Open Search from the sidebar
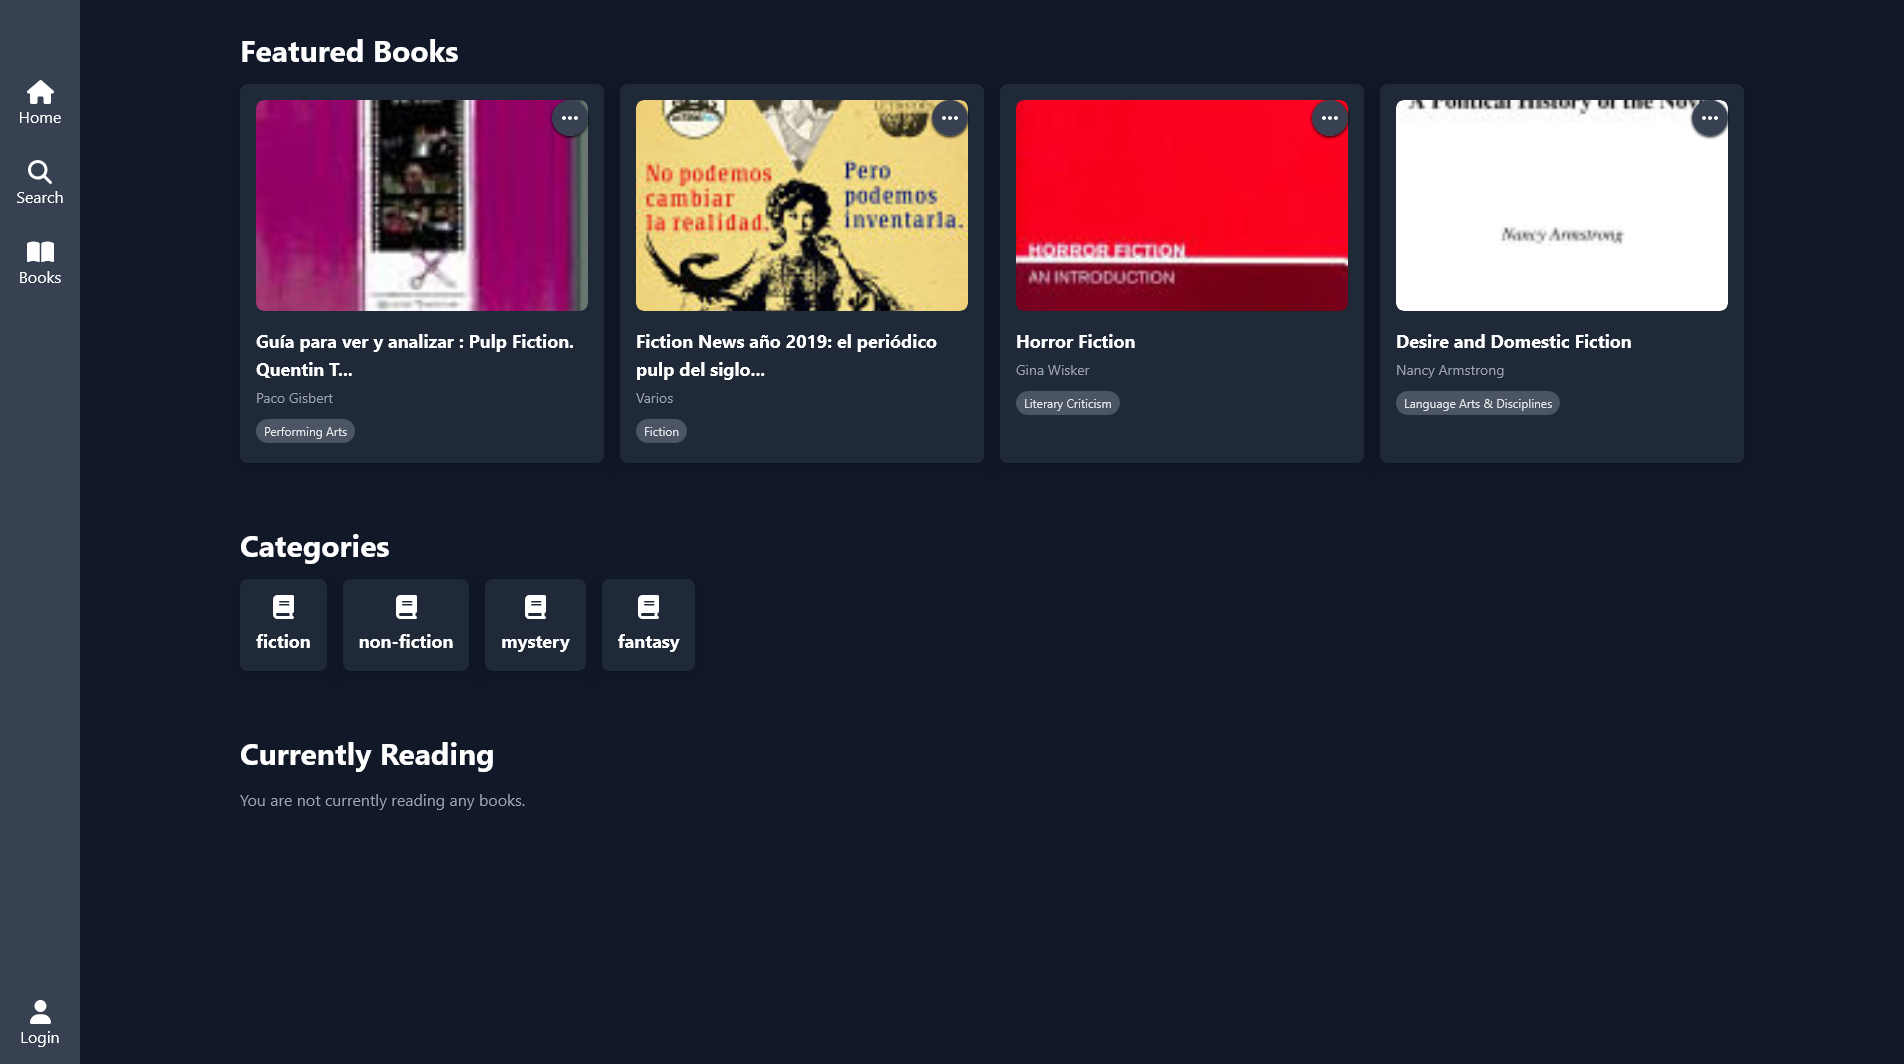The height and width of the screenshot is (1064, 1904). 40,183
